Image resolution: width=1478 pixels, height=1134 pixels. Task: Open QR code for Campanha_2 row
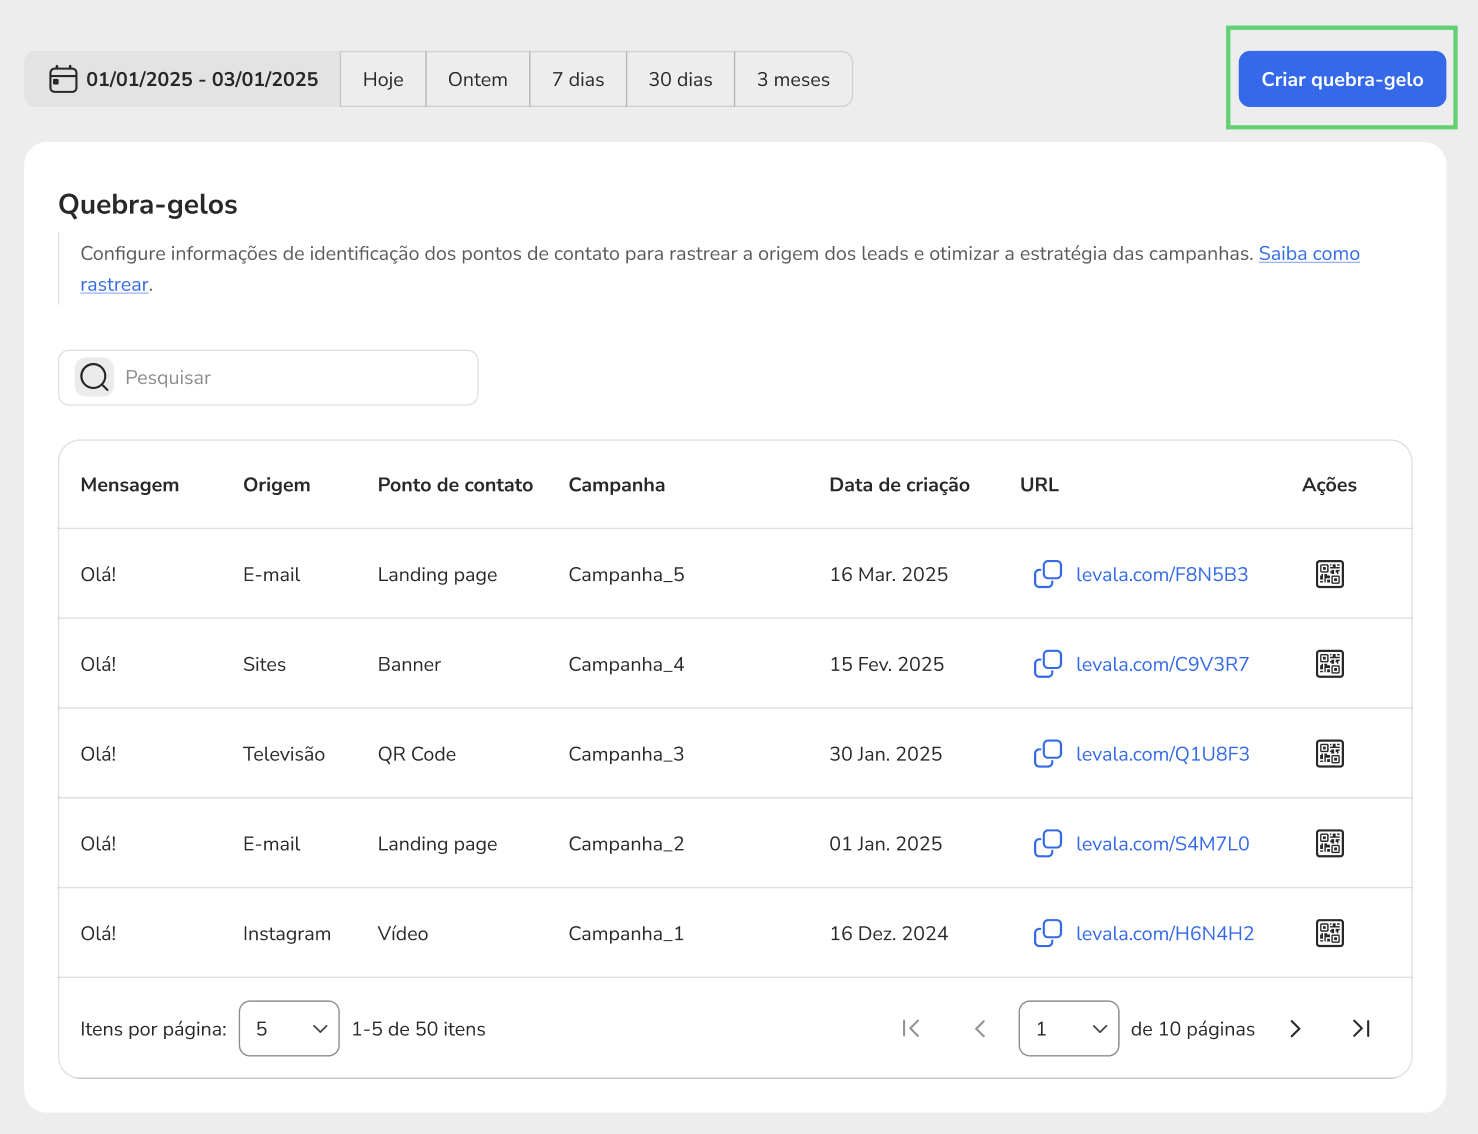coord(1329,844)
